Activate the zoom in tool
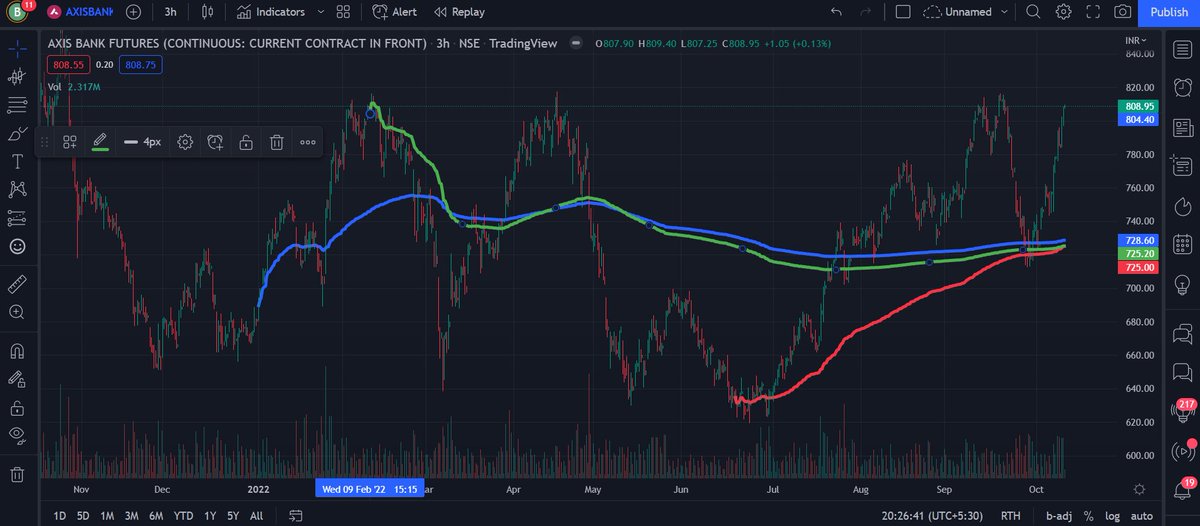Screen dimensions: 1200x526 17,312
